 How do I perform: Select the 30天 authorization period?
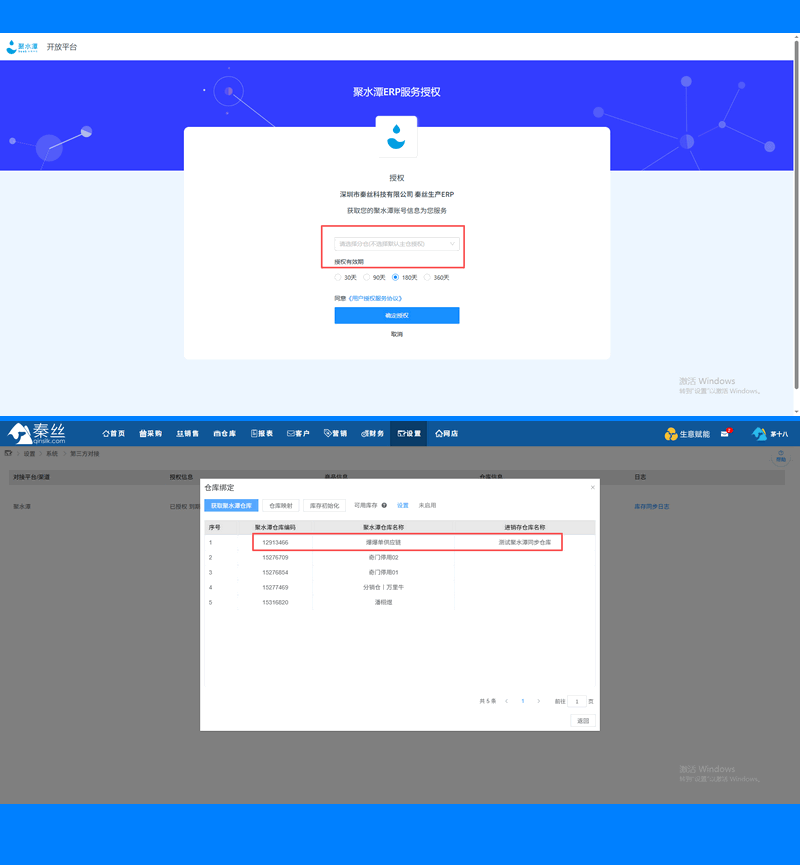[x=338, y=277]
